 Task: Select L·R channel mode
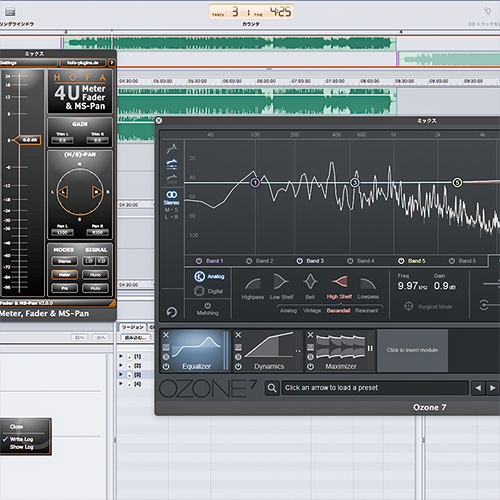click(x=171, y=217)
